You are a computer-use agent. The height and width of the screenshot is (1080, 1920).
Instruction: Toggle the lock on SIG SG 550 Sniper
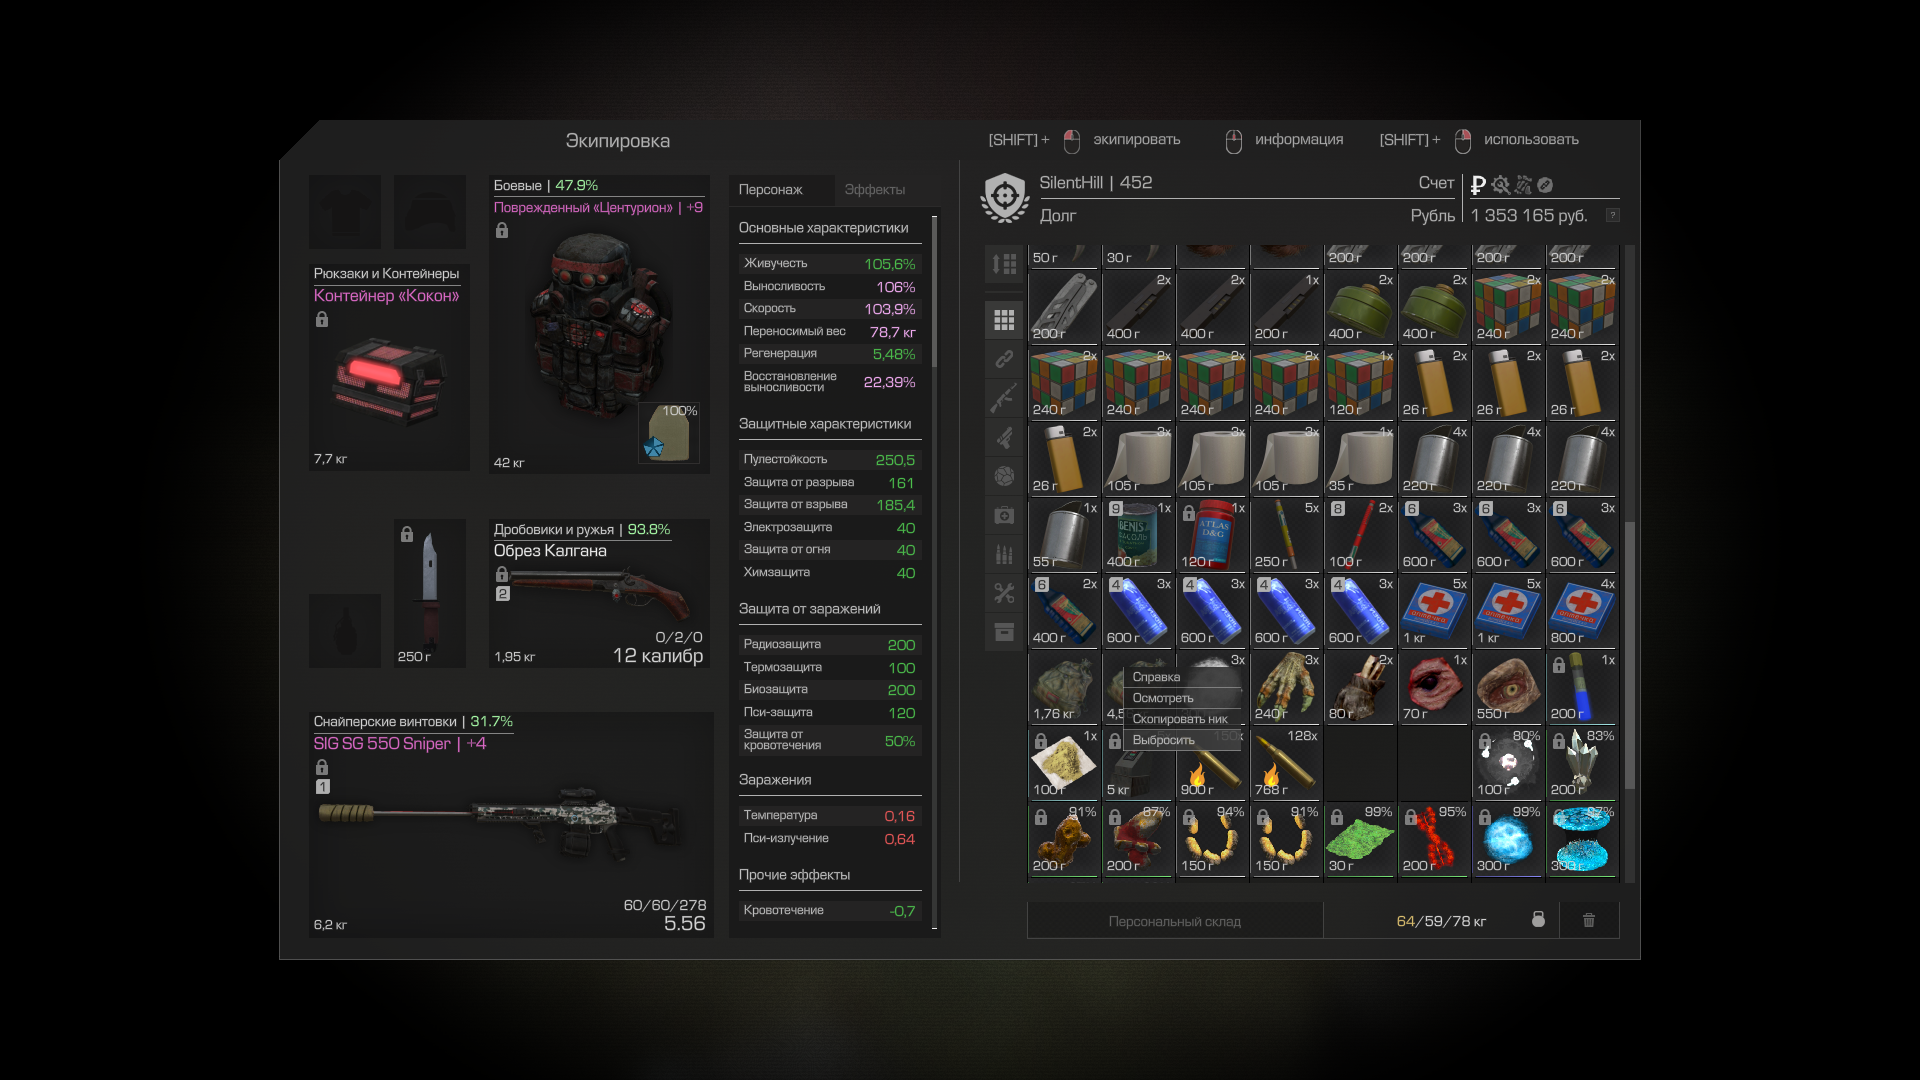(x=322, y=767)
